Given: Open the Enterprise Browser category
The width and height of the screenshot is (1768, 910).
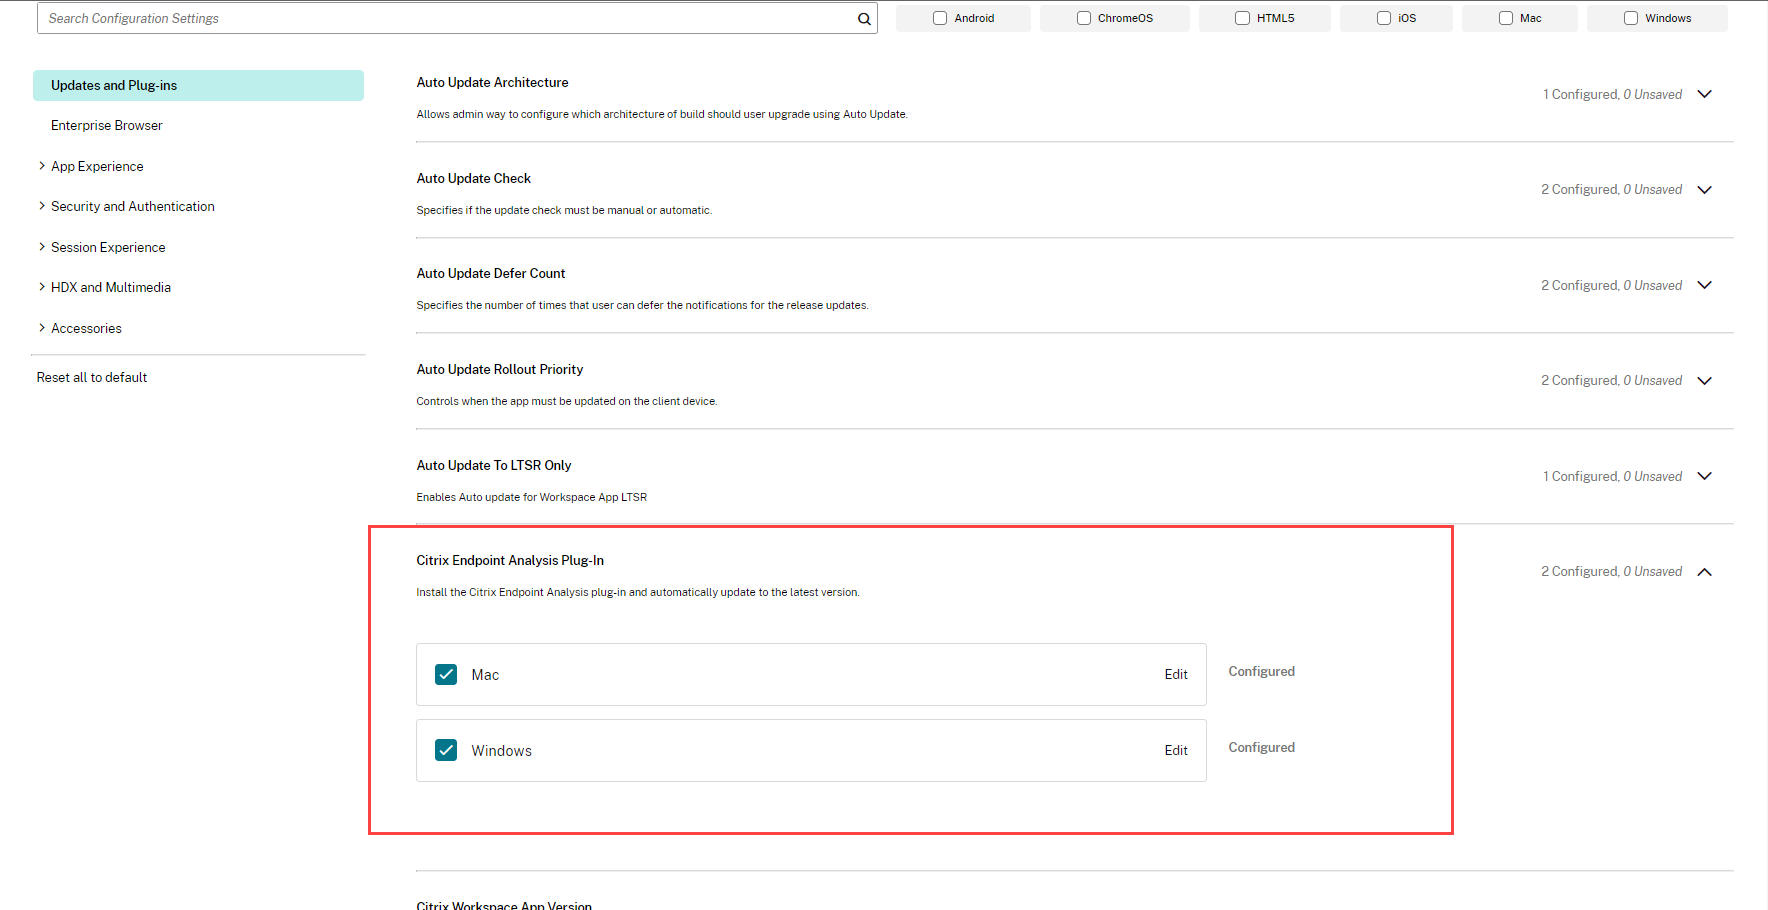Looking at the screenshot, I should pyautogui.click(x=107, y=126).
